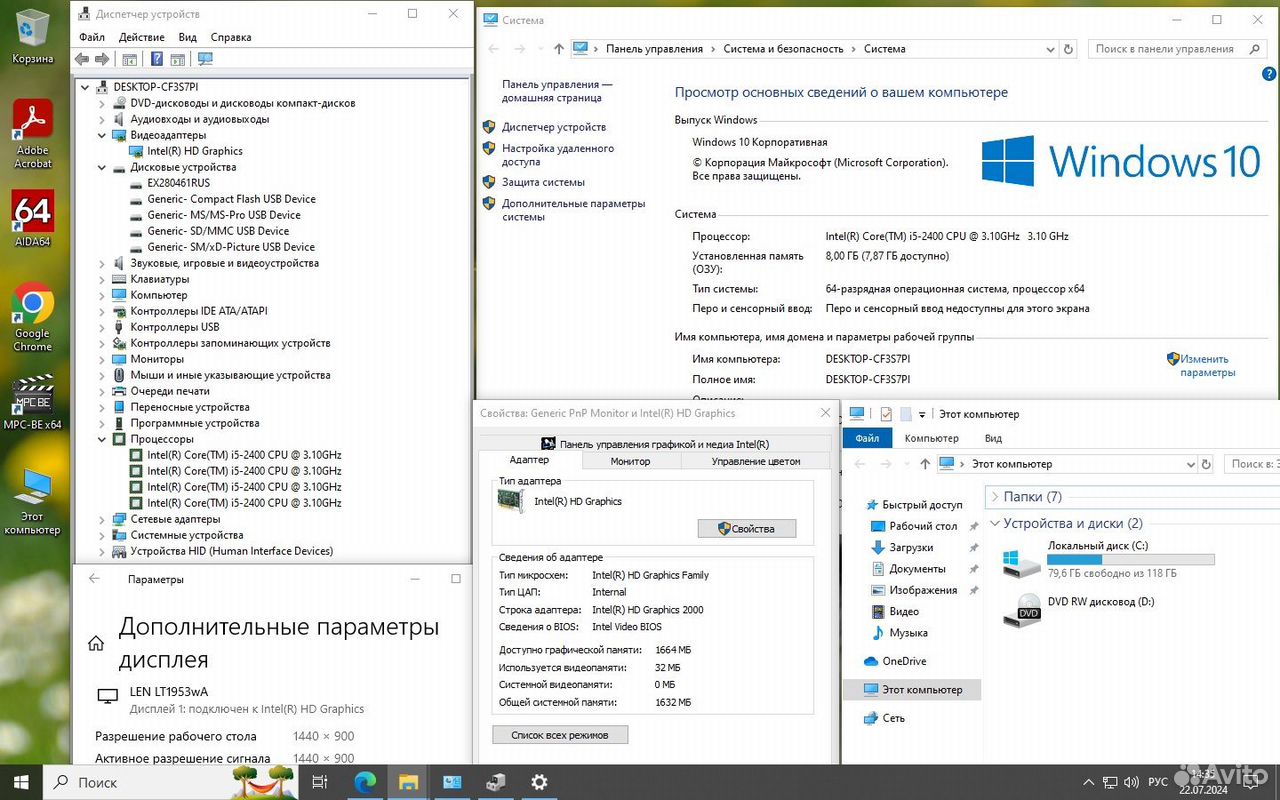This screenshot has width=1280, height=800.
Task: Go up one level in System window
Action: coord(558,49)
